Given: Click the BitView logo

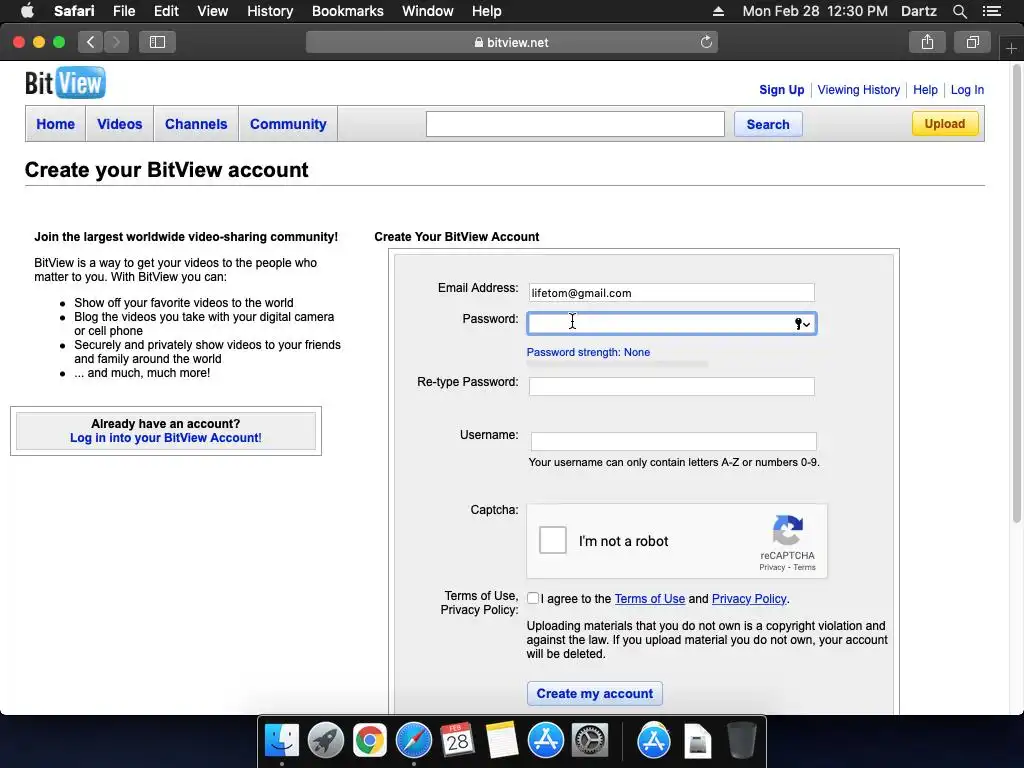Looking at the screenshot, I should click(65, 83).
